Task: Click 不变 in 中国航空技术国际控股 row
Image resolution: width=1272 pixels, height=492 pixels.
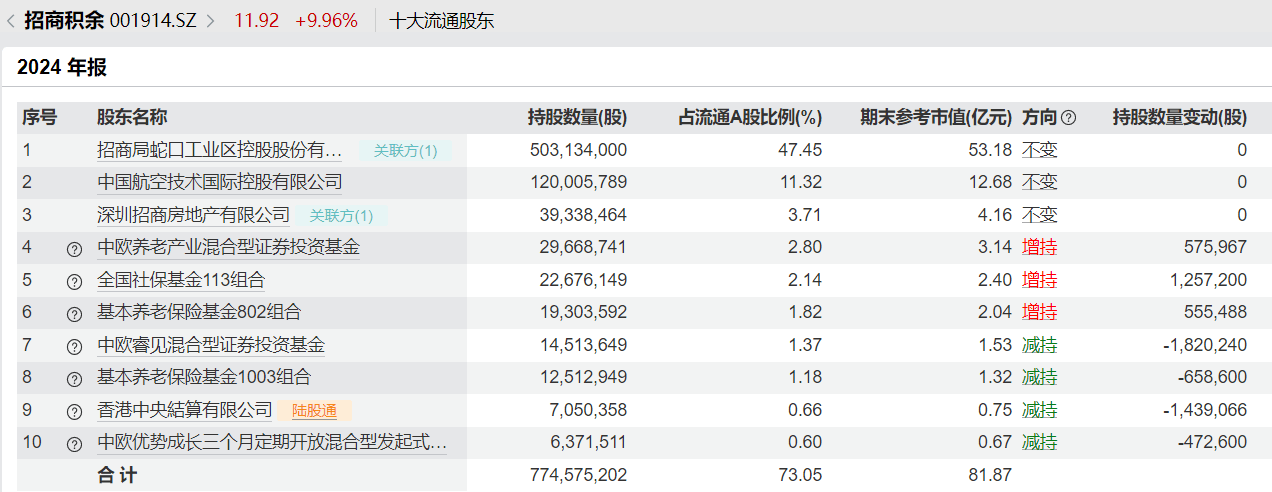Action: 1040,182
